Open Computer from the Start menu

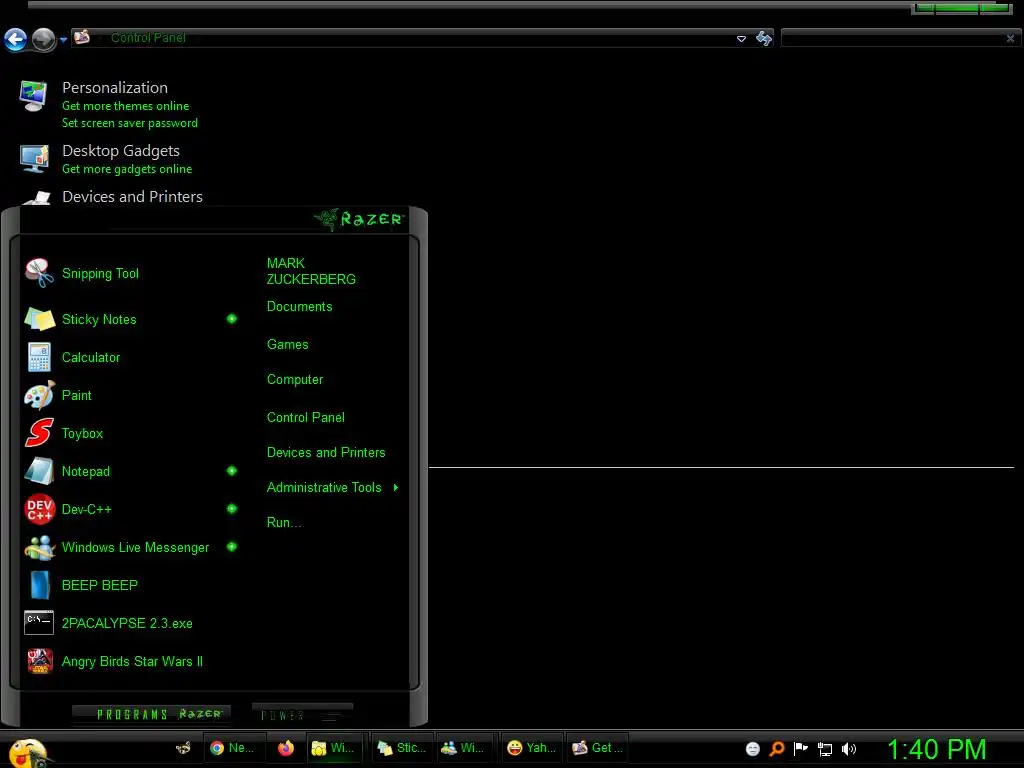pos(295,379)
